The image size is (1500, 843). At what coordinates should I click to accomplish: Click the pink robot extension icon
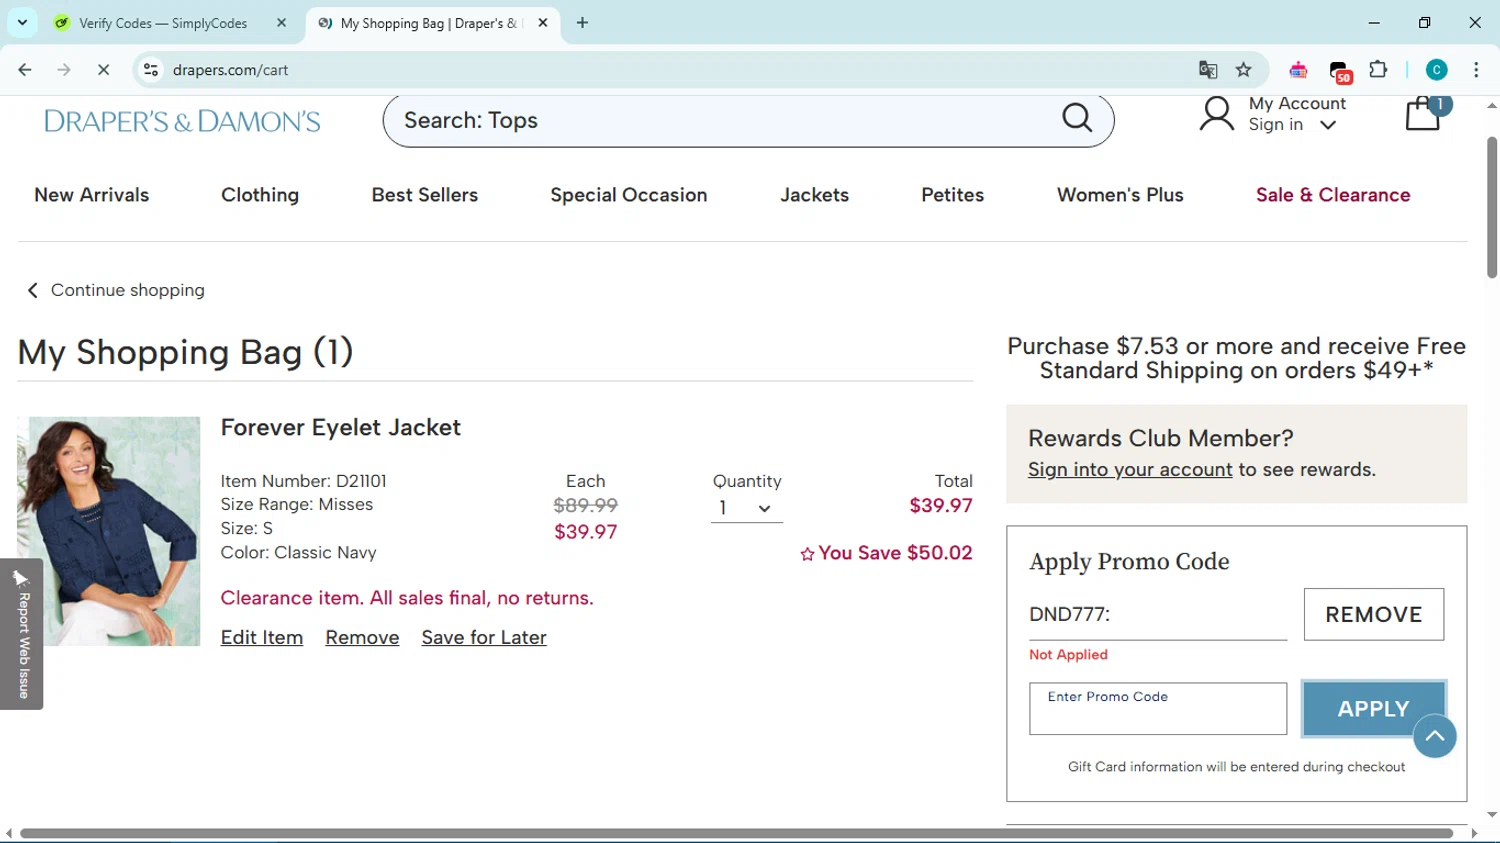pos(1298,70)
